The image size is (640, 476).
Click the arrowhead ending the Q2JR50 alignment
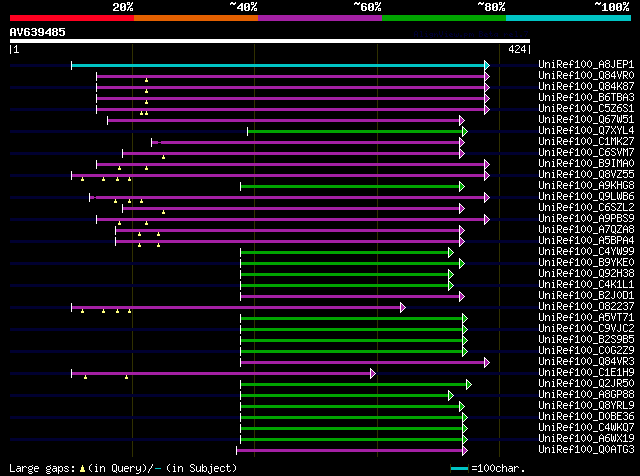click(469, 385)
